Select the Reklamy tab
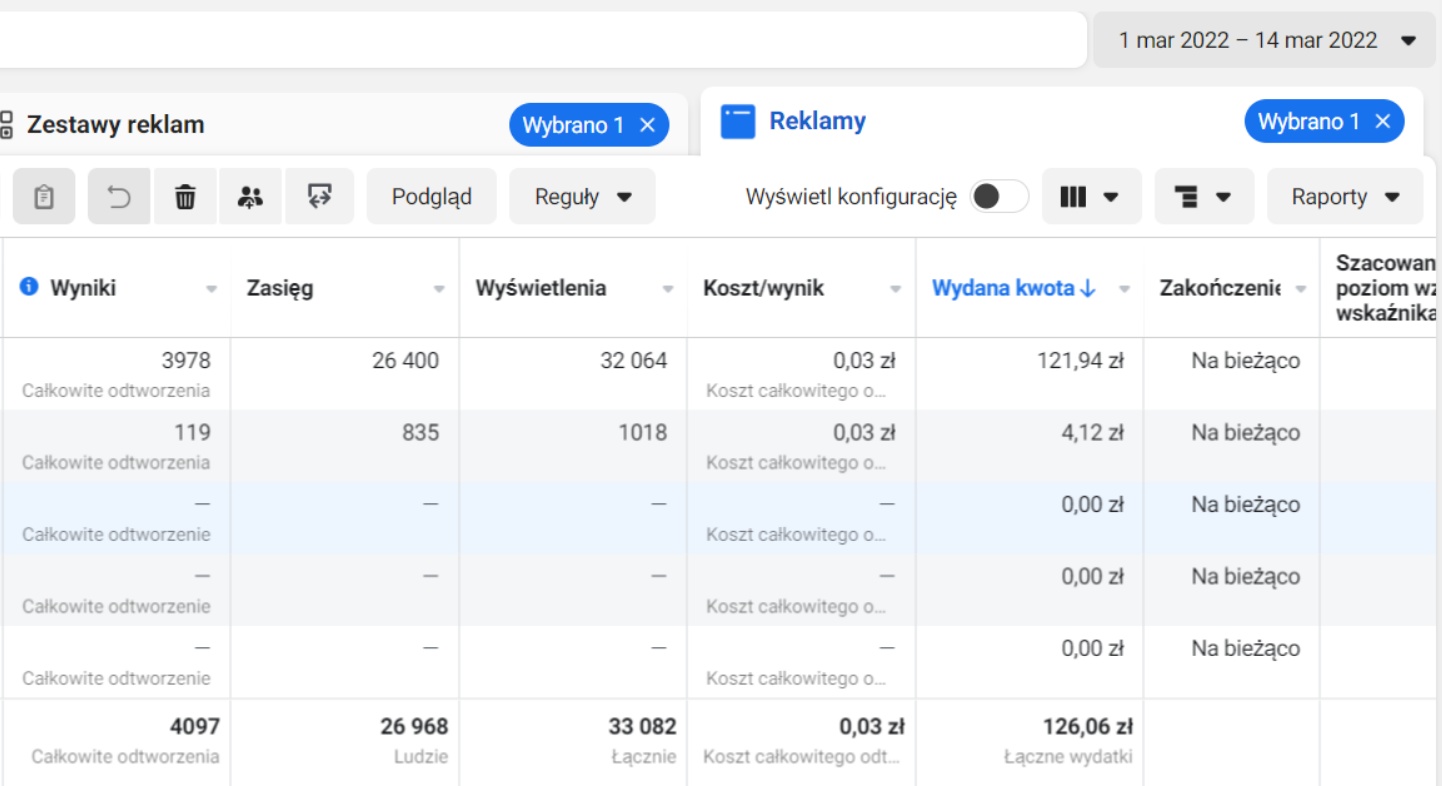This screenshot has height=786, width=1442. (x=816, y=122)
